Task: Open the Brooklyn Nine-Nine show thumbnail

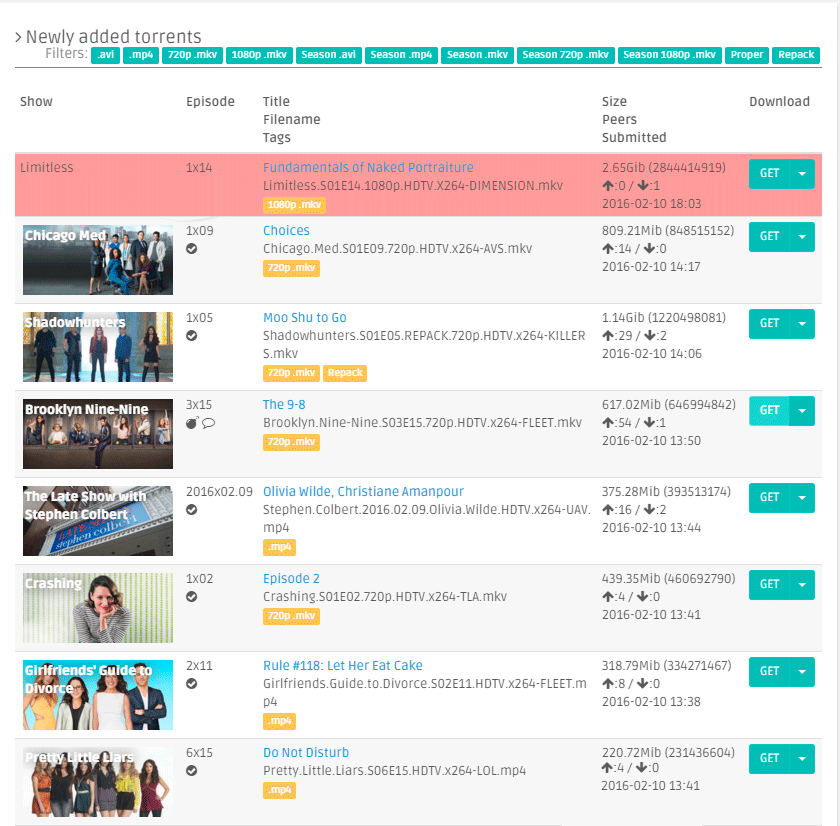Action: pos(98,434)
